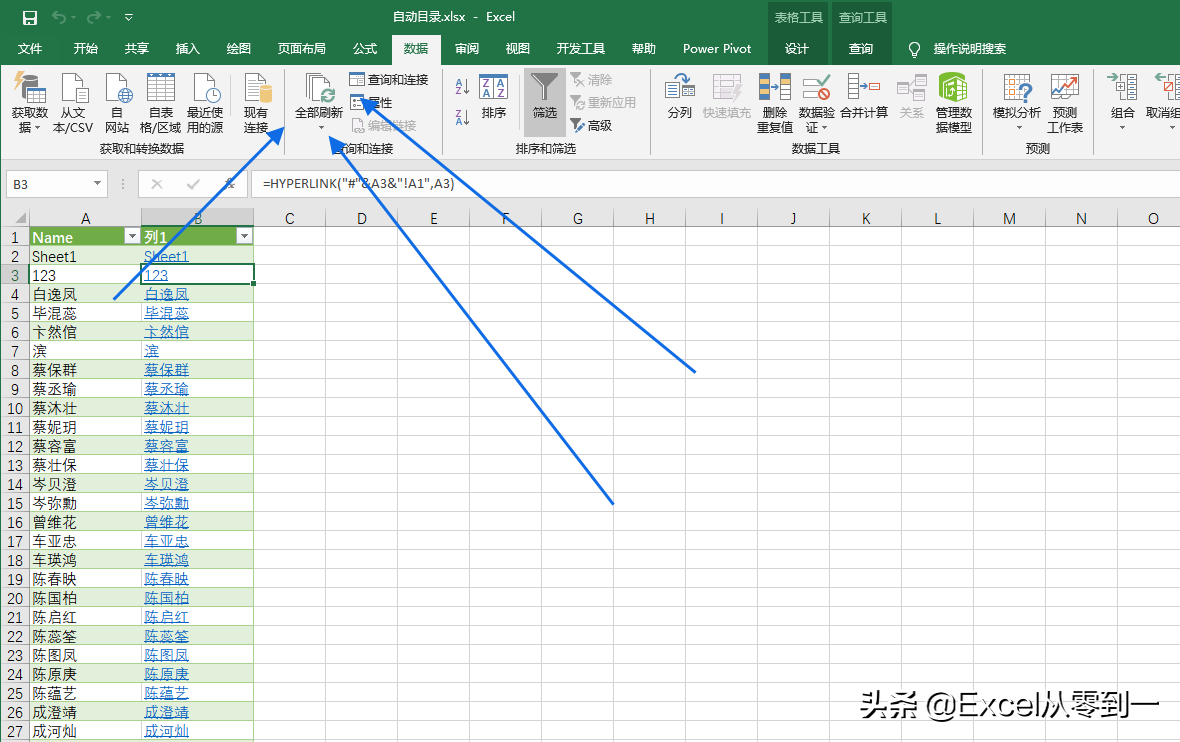Click 高级 (Advanced) filter button
The height and width of the screenshot is (742, 1180).
tap(591, 126)
